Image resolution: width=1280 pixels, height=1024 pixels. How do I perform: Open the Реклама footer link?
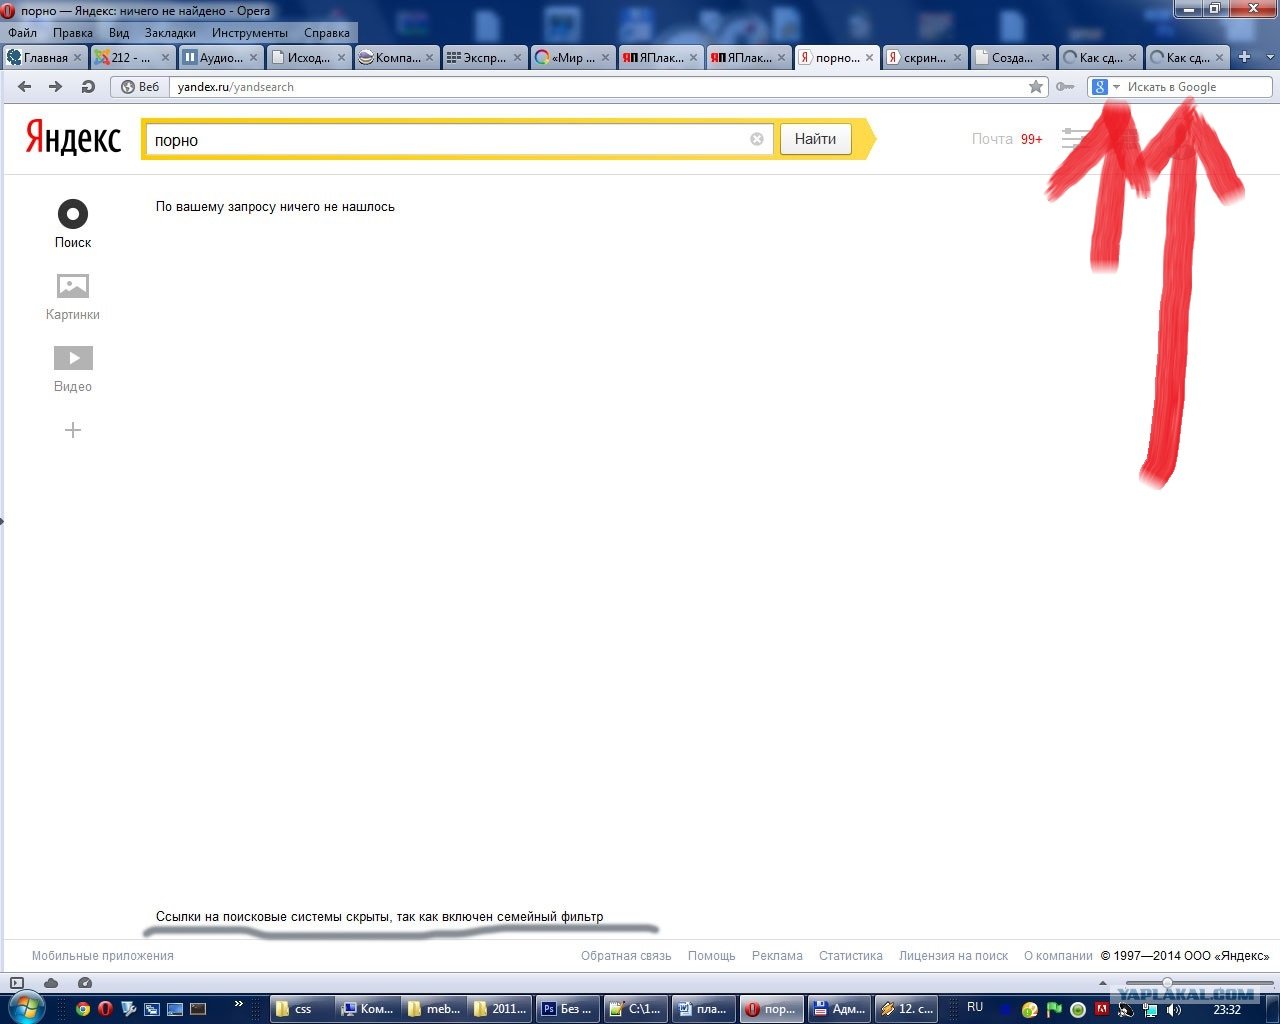(777, 956)
